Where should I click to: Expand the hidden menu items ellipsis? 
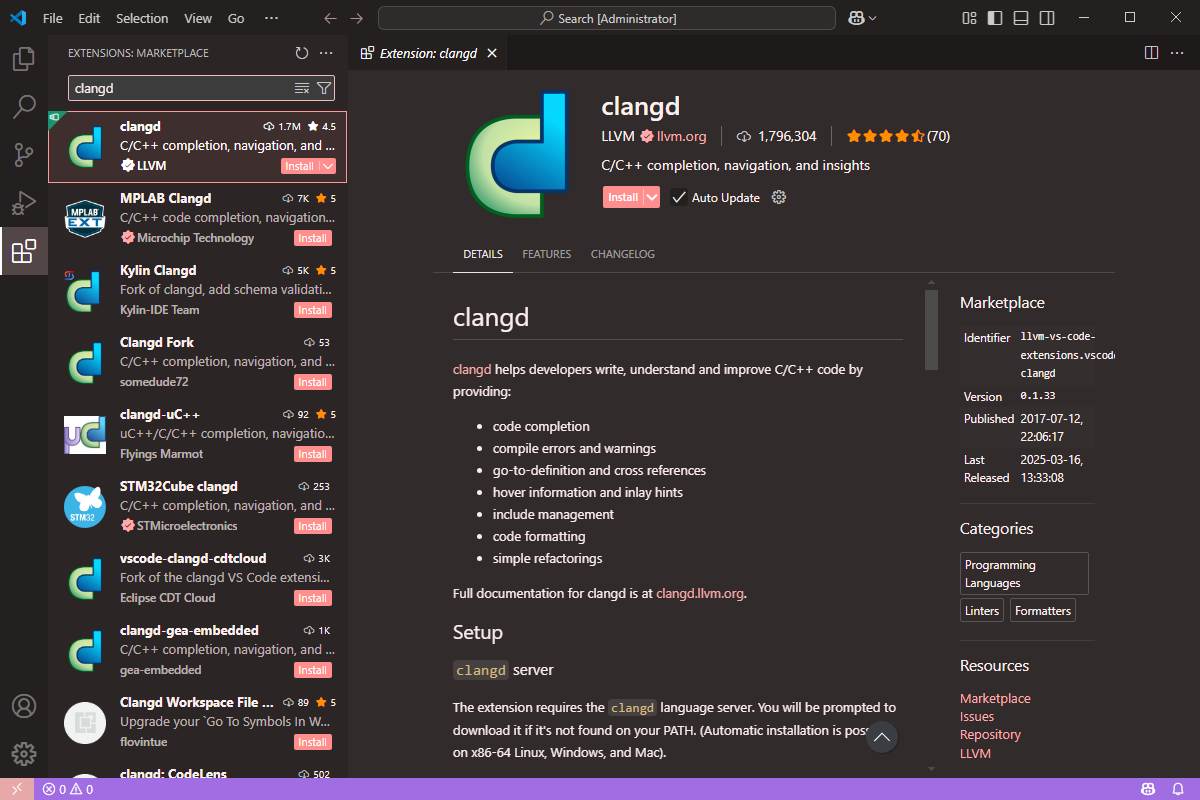271,18
